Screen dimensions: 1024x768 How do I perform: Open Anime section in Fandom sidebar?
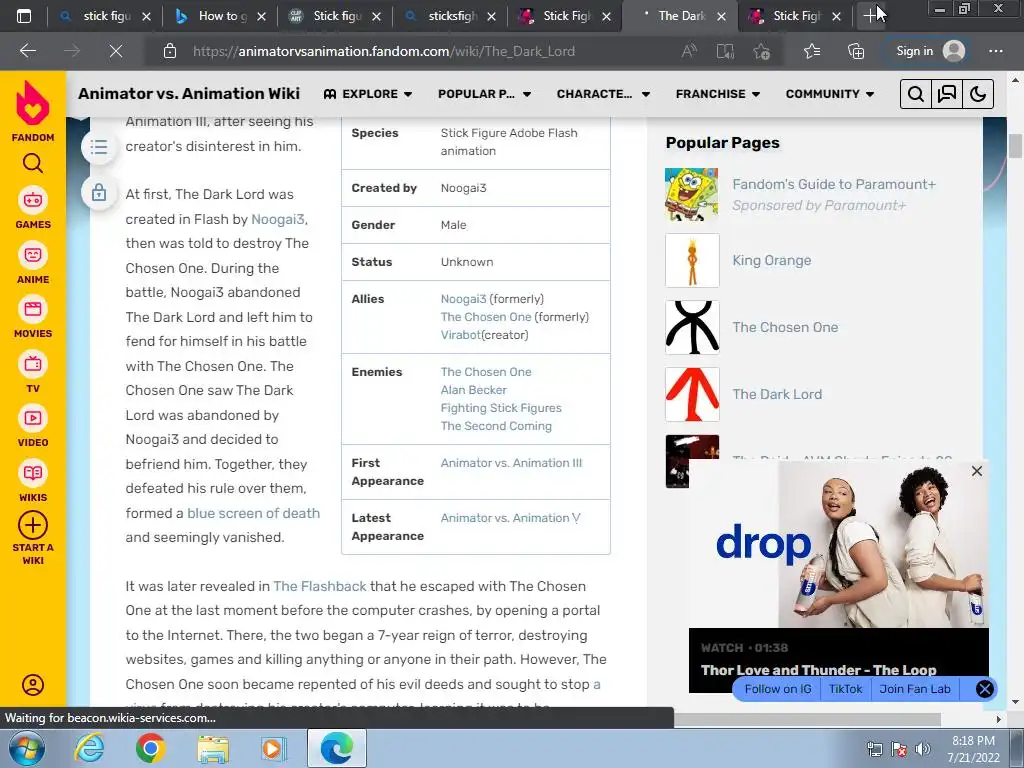point(33,263)
